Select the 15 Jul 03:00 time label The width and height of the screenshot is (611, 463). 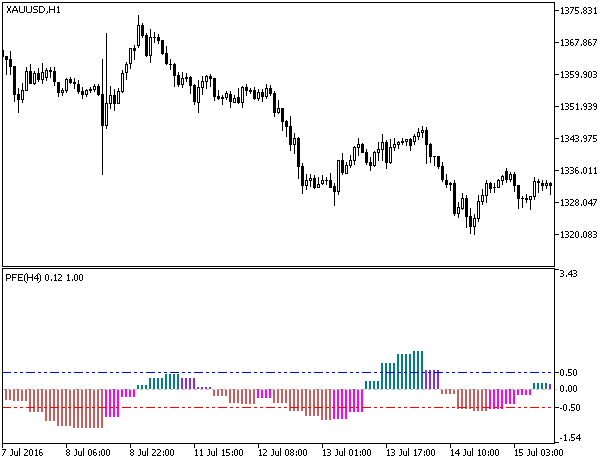(x=539, y=453)
